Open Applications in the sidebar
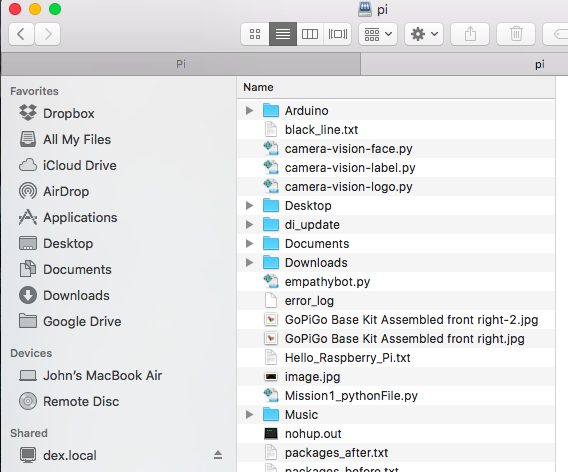568x472 pixels. pos(80,217)
